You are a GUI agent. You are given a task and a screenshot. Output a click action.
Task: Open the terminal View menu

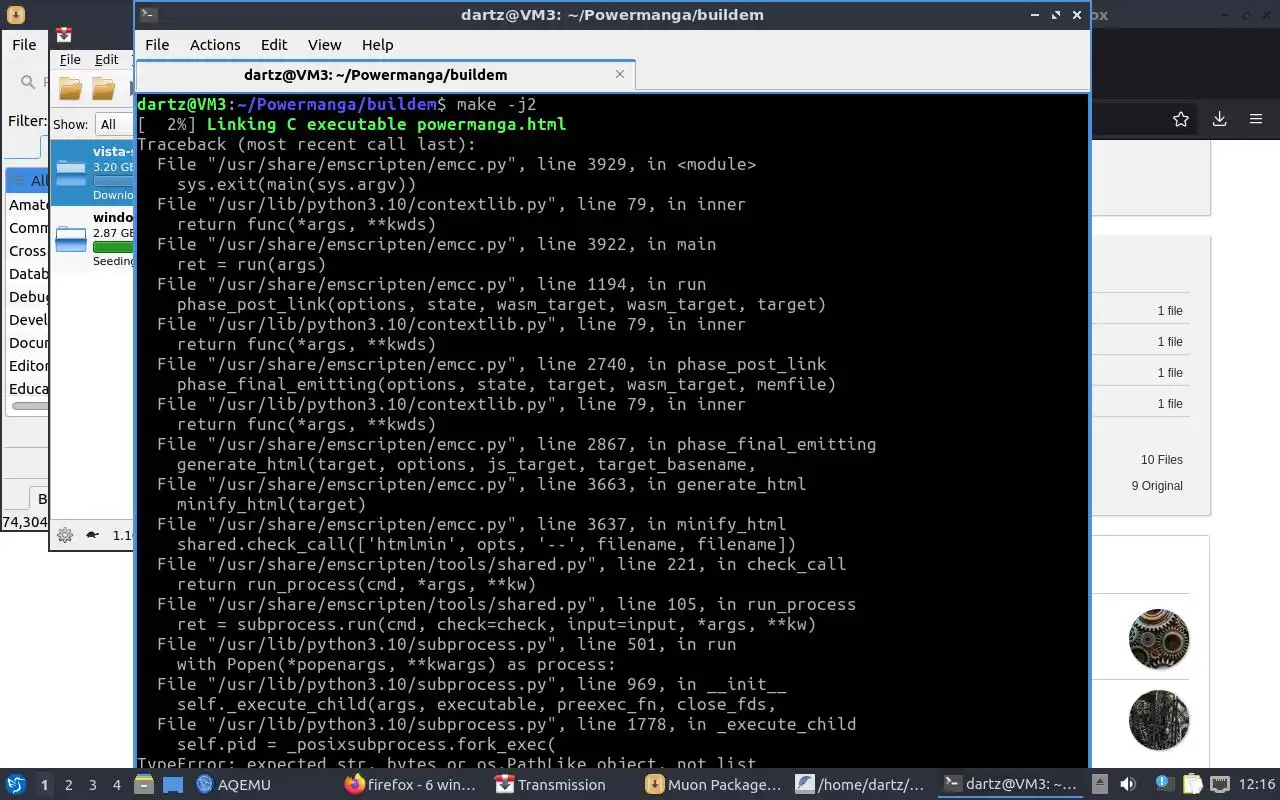click(x=324, y=45)
